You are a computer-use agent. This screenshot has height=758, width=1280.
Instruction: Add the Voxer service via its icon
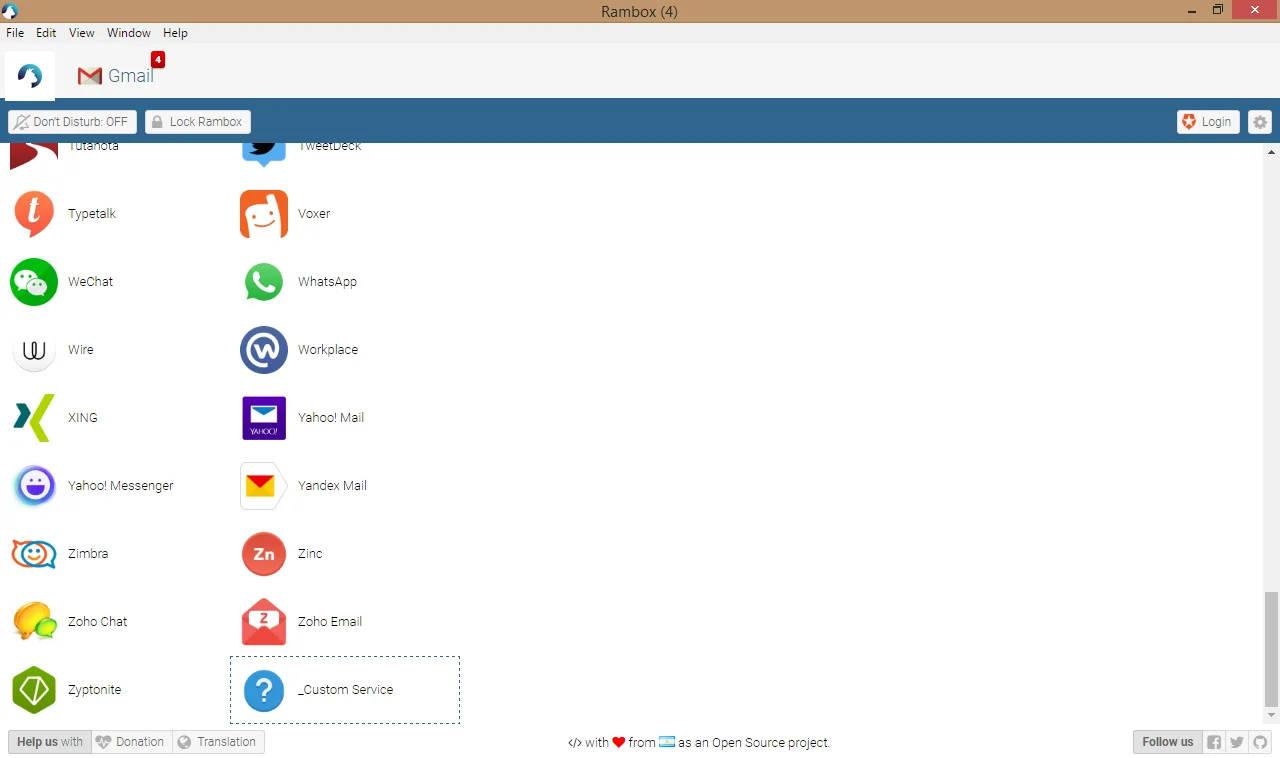click(x=264, y=214)
